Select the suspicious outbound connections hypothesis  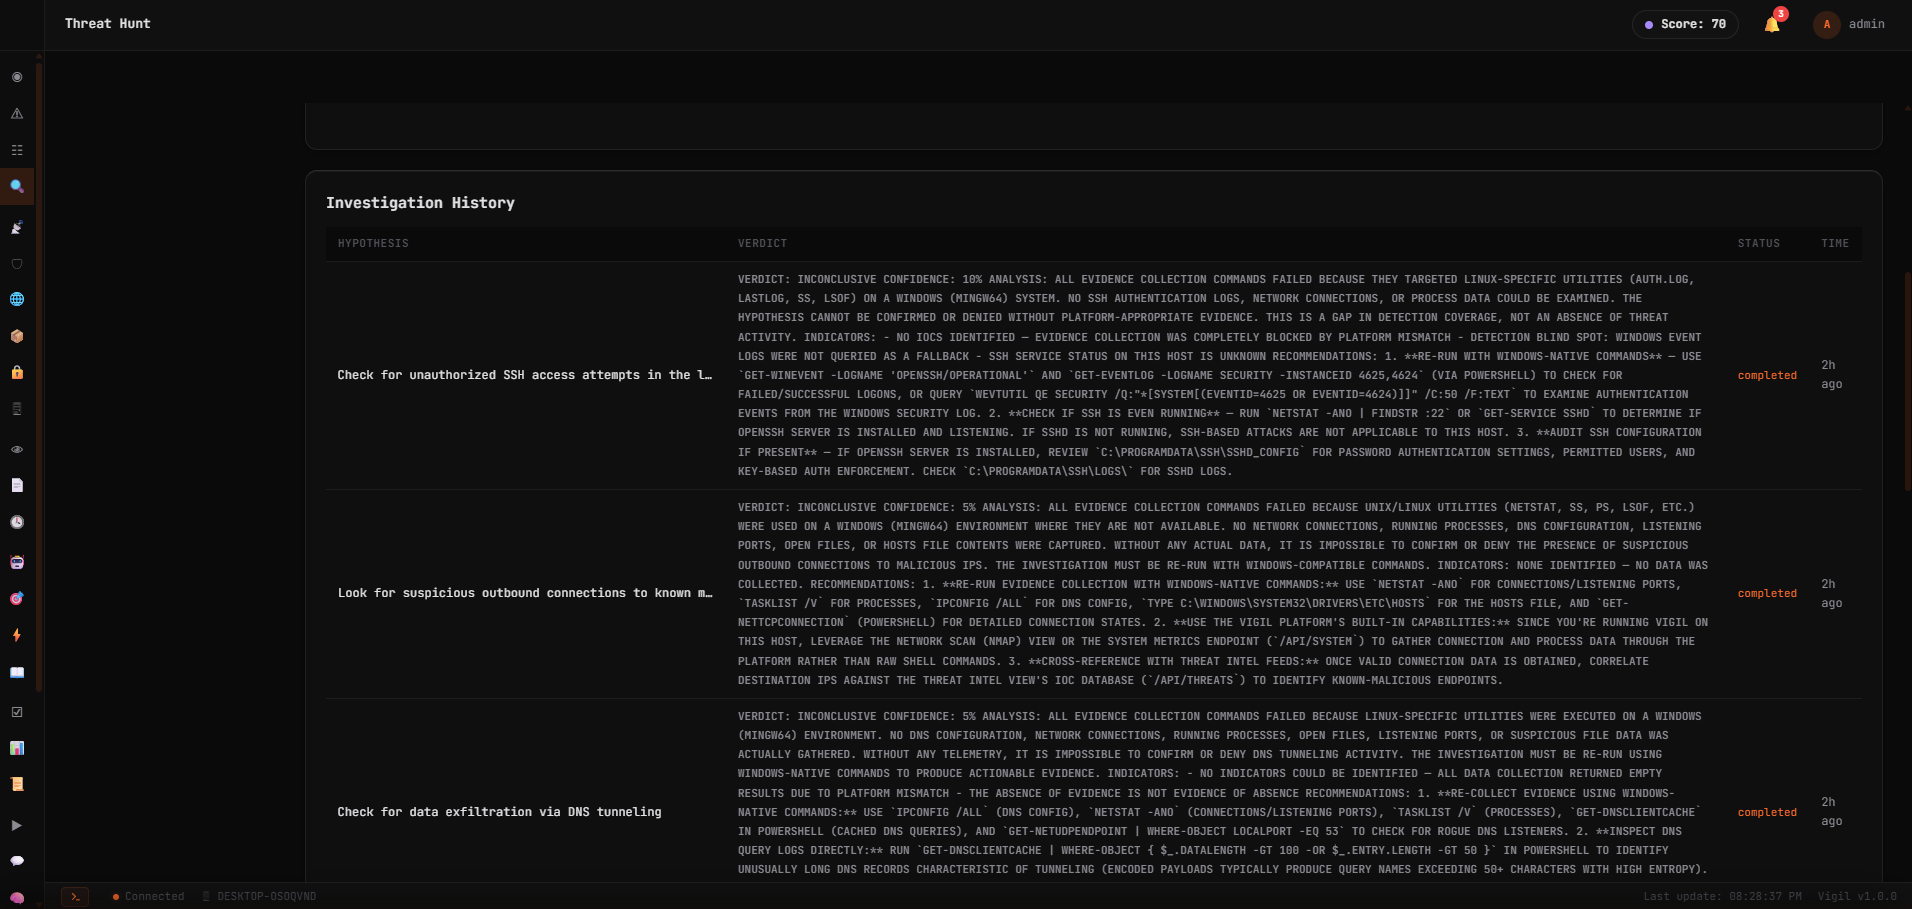525,593
